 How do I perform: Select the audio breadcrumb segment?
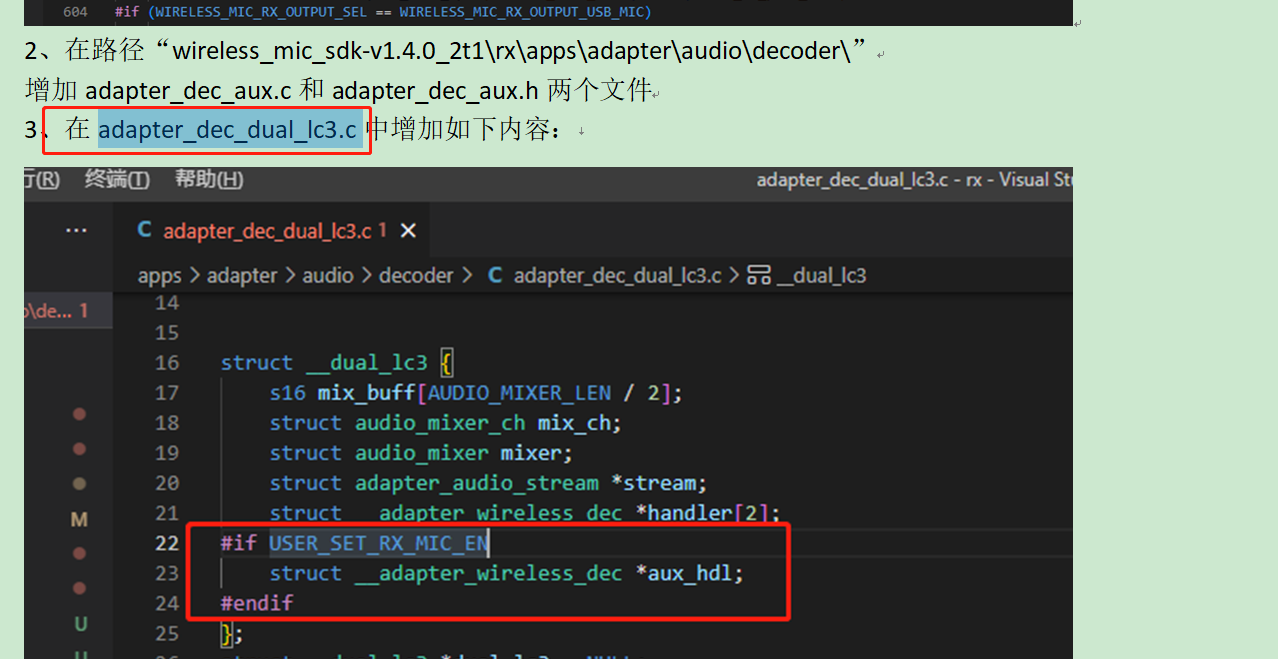pyautogui.click(x=328, y=275)
